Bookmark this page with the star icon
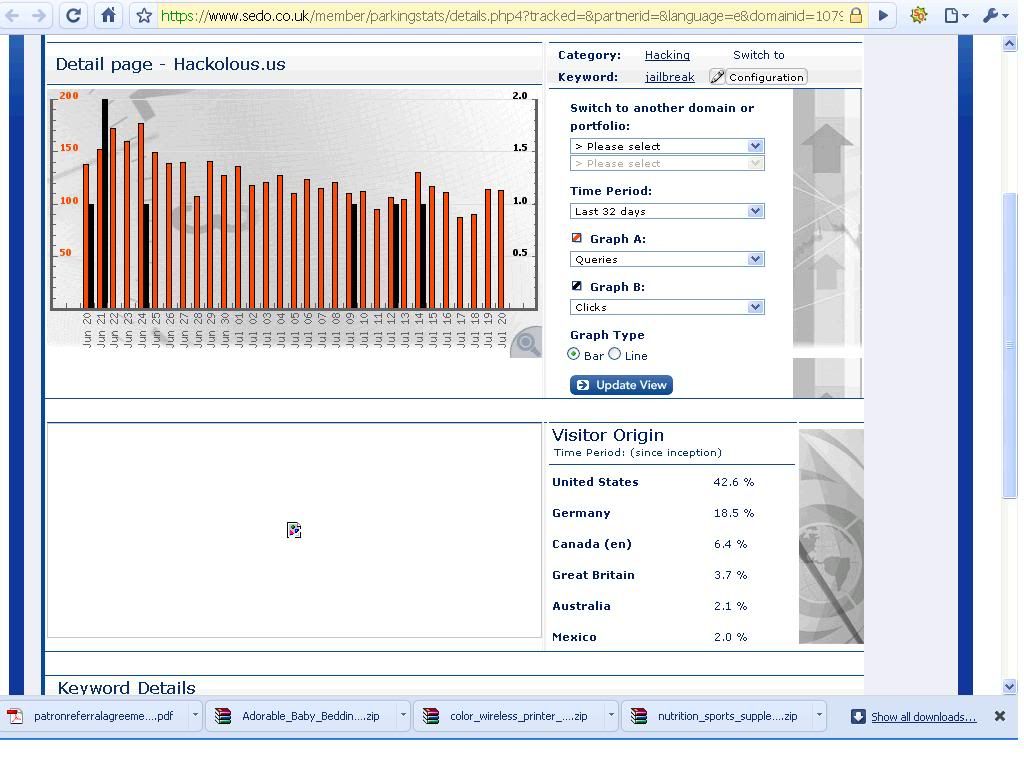 (x=144, y=16)
